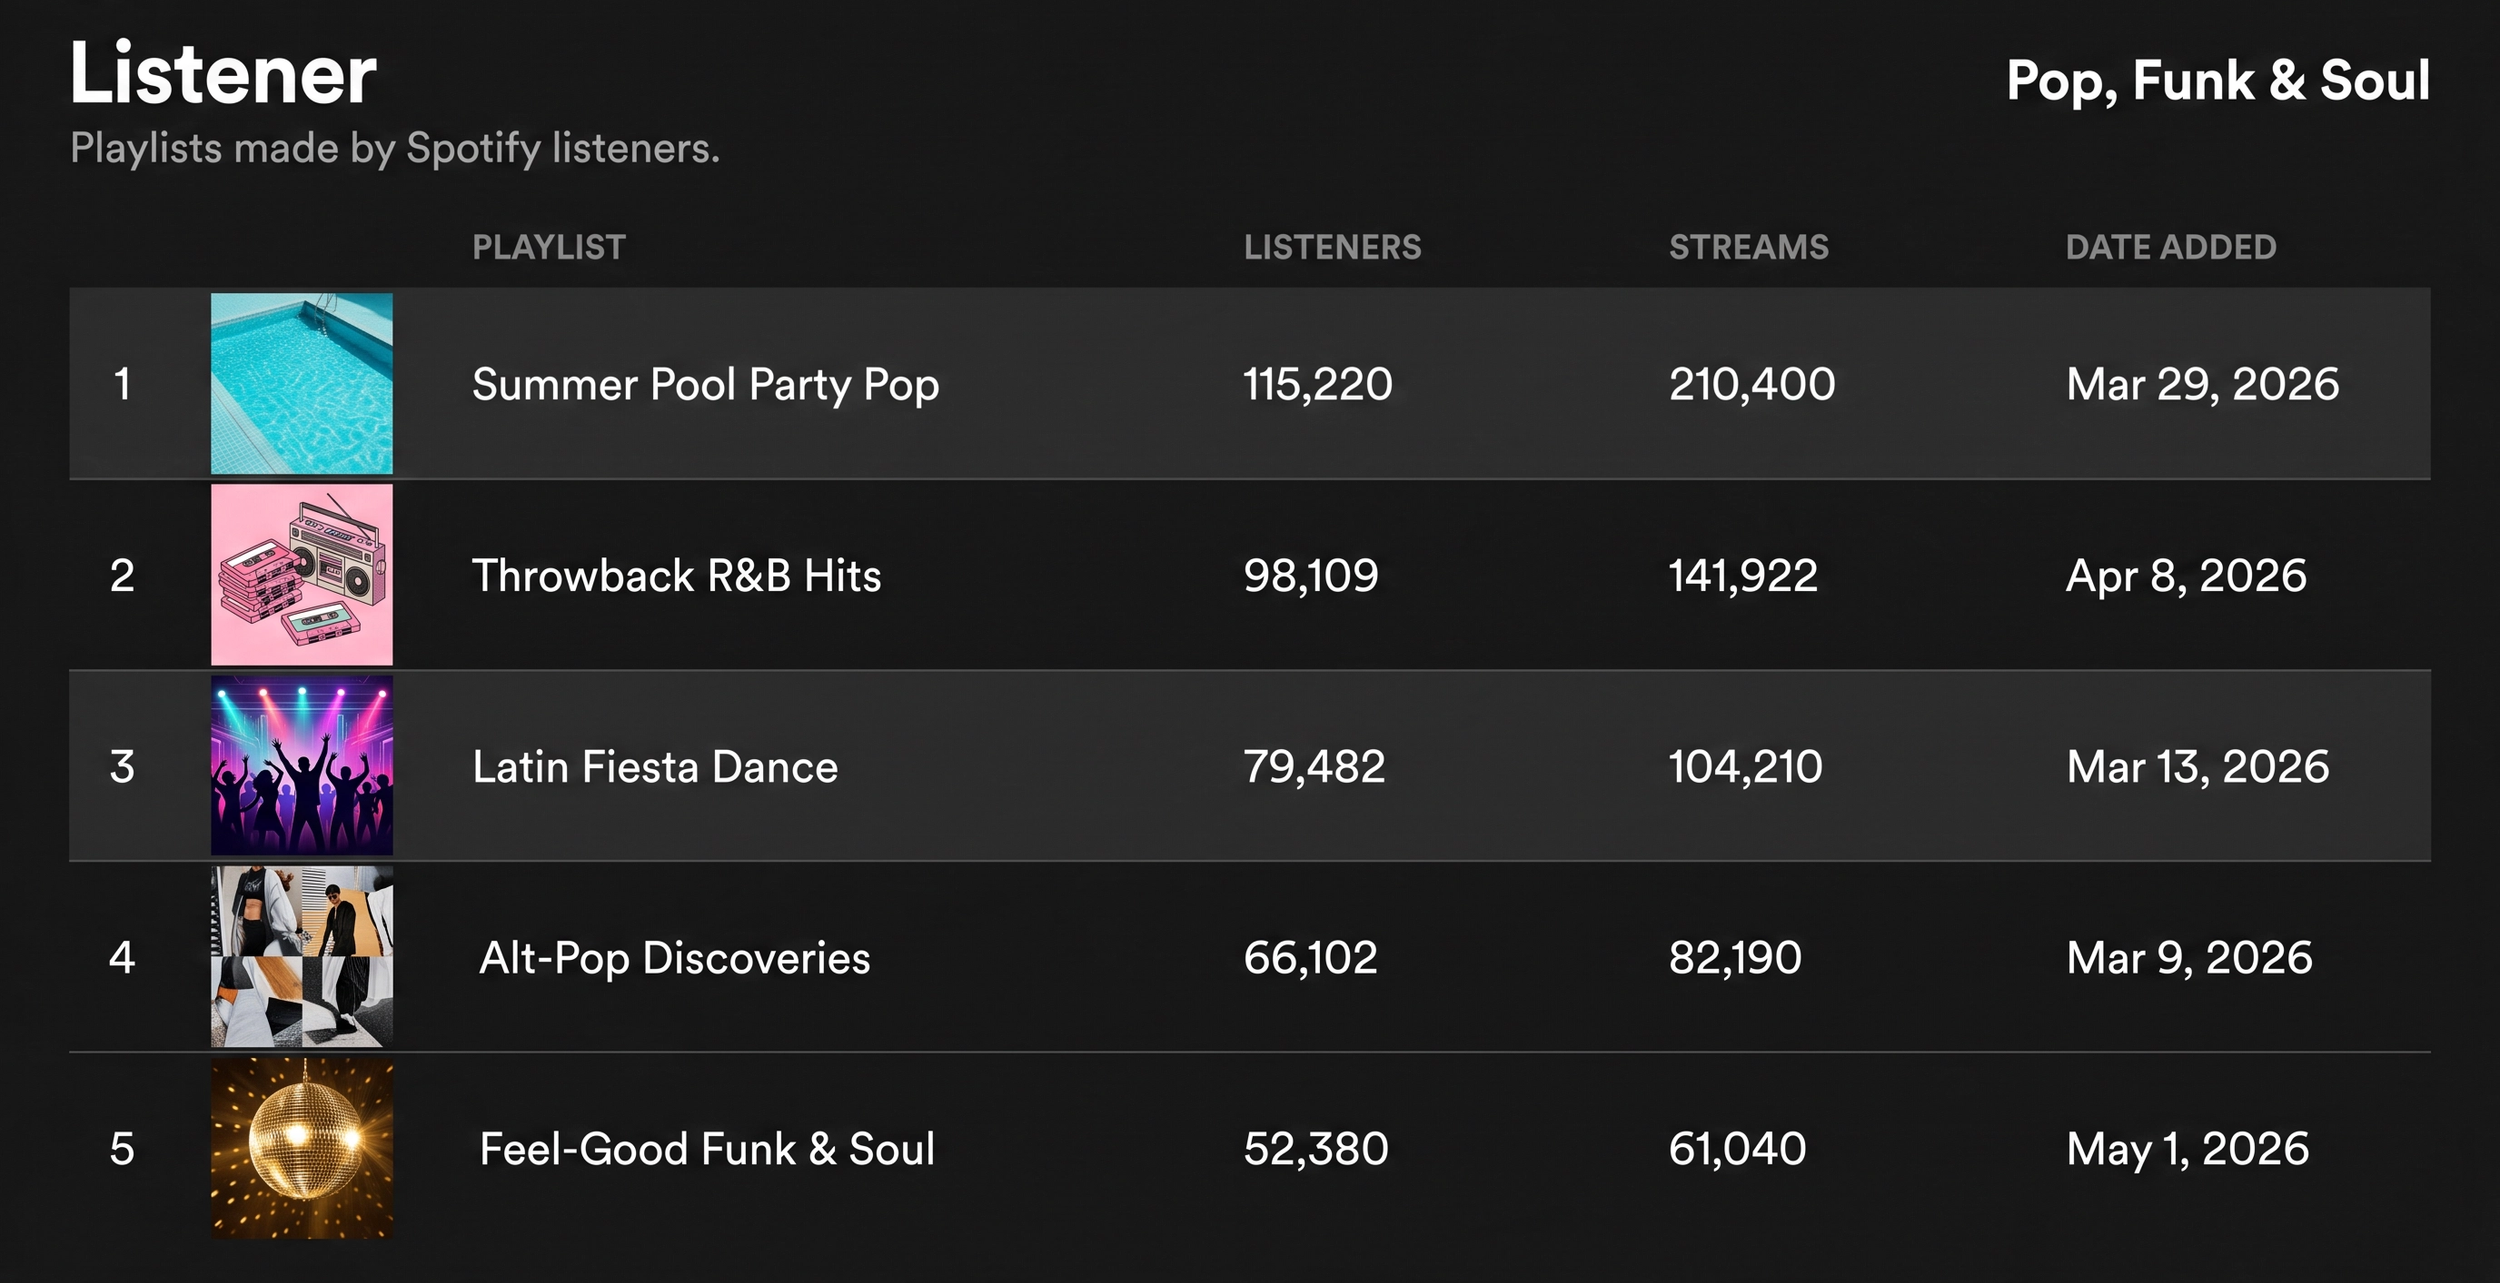Click the PLAYLIST column header
This screenshot has width=2500, height=1283.
[x=549, y=247]
